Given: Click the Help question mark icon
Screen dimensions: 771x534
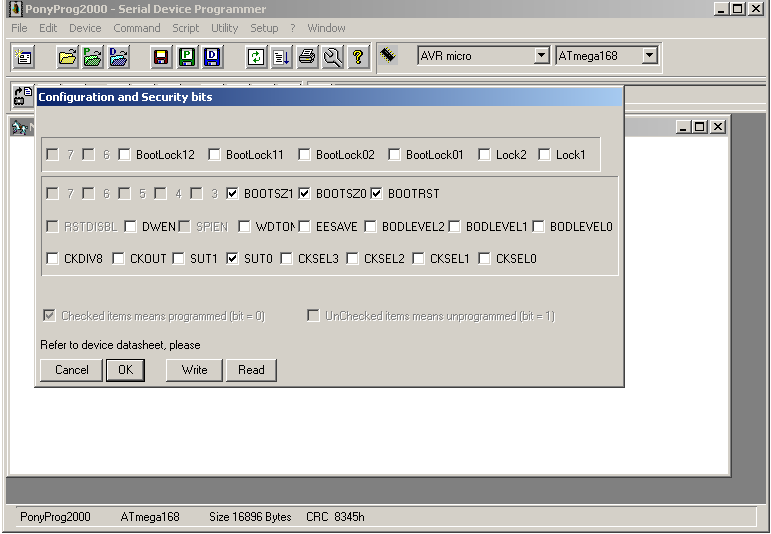Looking at the screenshot, I should [358, 57].
